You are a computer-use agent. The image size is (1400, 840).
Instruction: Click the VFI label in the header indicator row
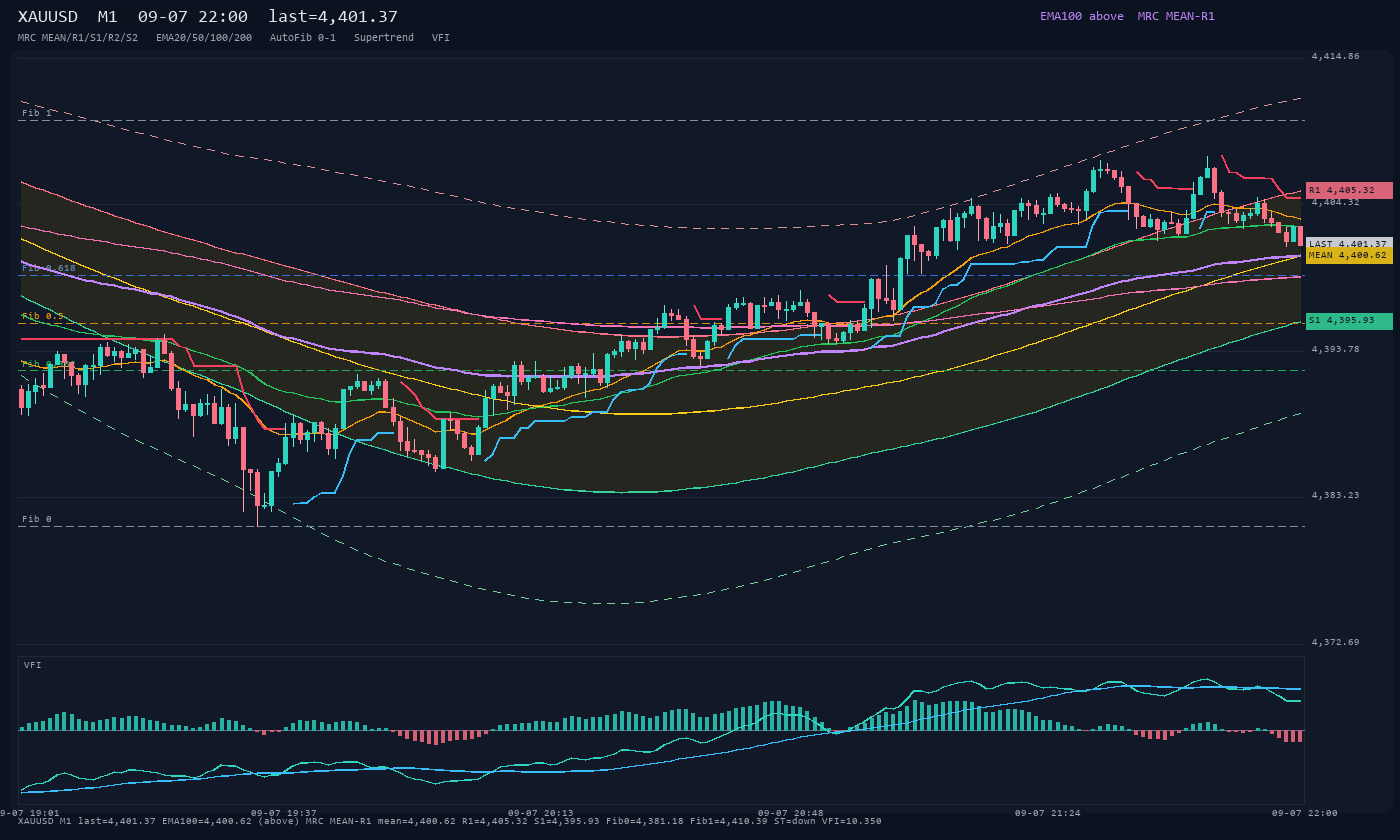coord(441,37)
